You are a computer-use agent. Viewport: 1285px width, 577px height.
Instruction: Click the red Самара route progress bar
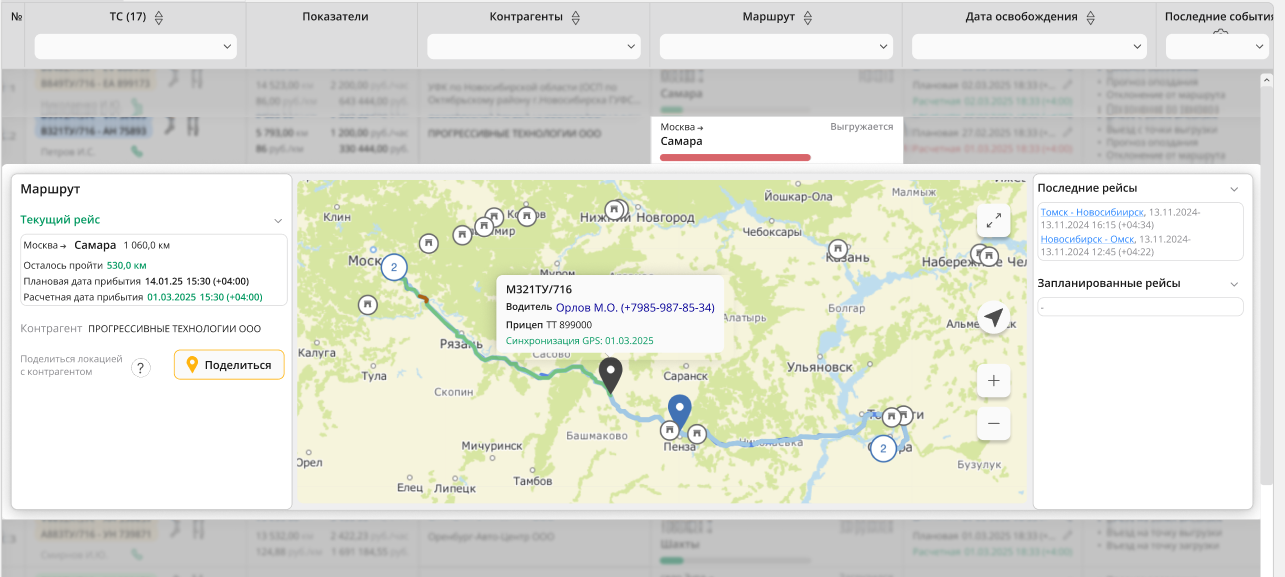pyautogui.click(x=735, y=157)
